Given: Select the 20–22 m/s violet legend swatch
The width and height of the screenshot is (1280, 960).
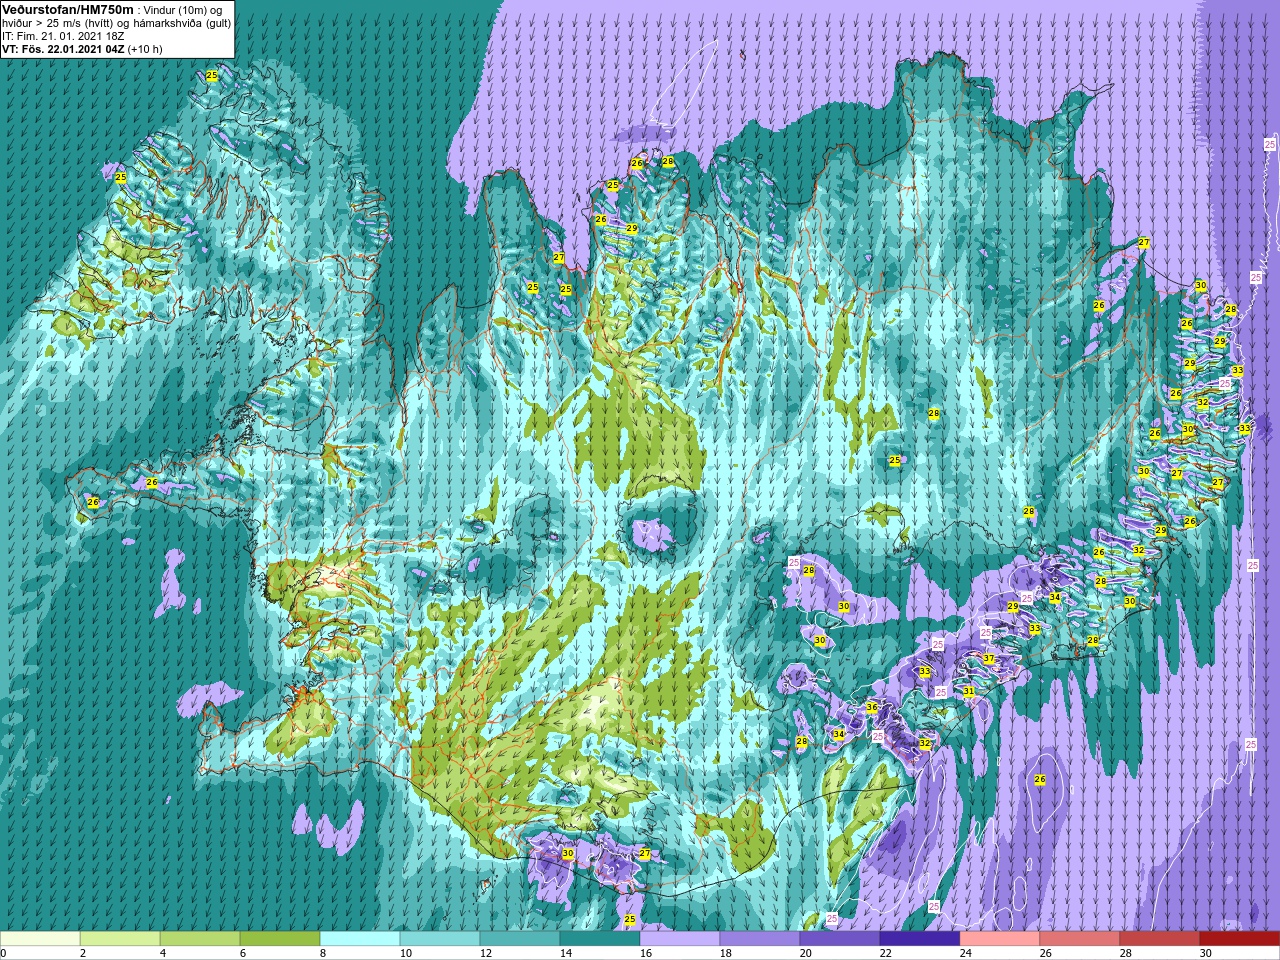Looking at the screenshot, I should point(840,939).
